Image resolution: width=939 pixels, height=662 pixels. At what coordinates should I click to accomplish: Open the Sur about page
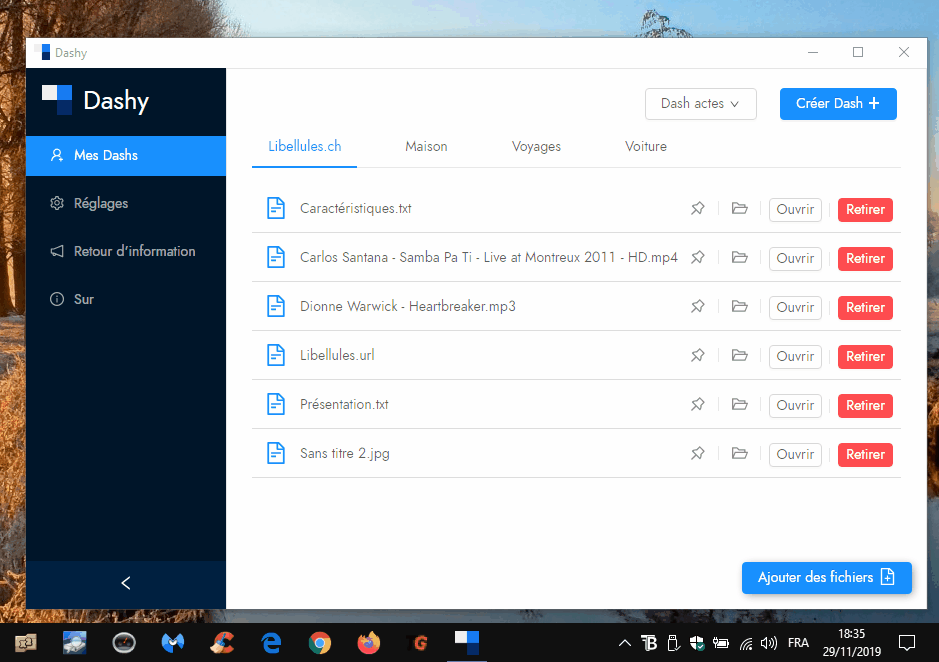(126, 299)
